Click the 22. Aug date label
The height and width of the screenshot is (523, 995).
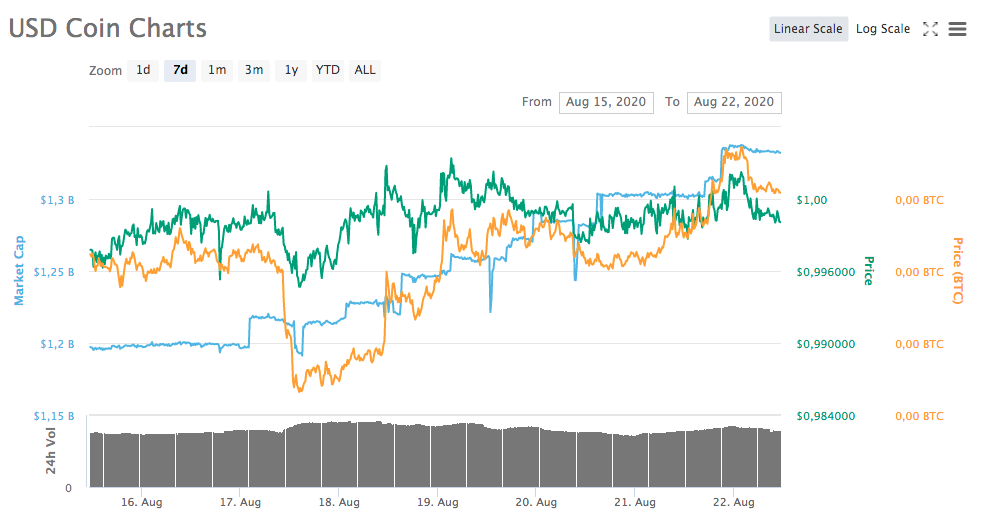(x=734, y=502)
